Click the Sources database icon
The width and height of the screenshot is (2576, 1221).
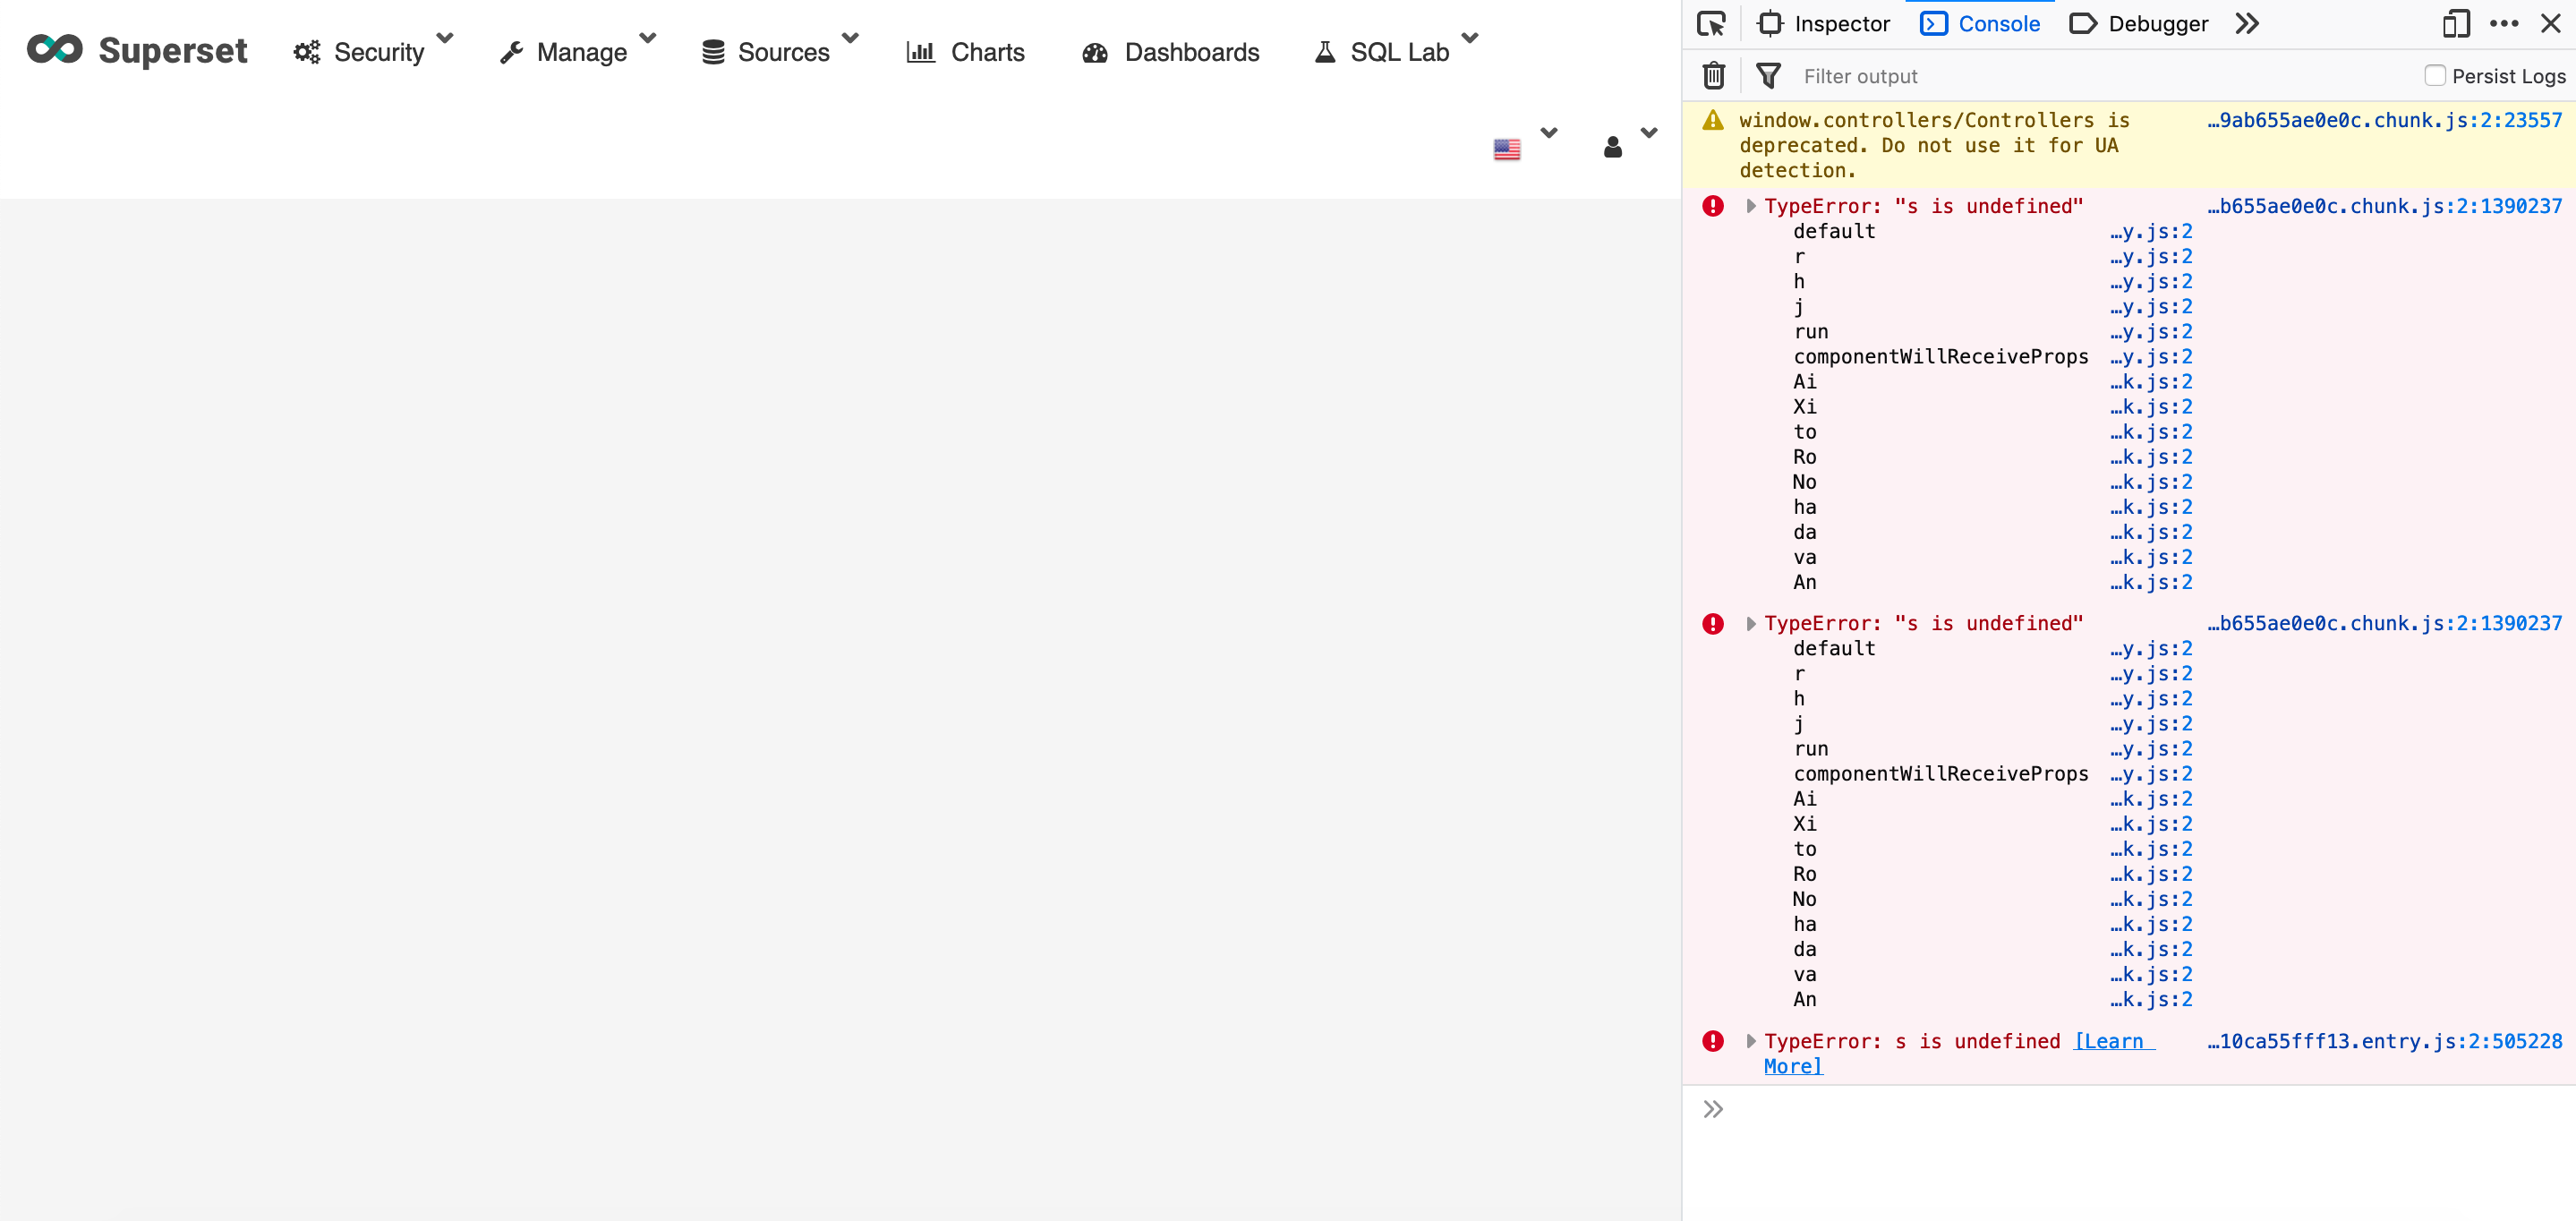tap(713, 51)
